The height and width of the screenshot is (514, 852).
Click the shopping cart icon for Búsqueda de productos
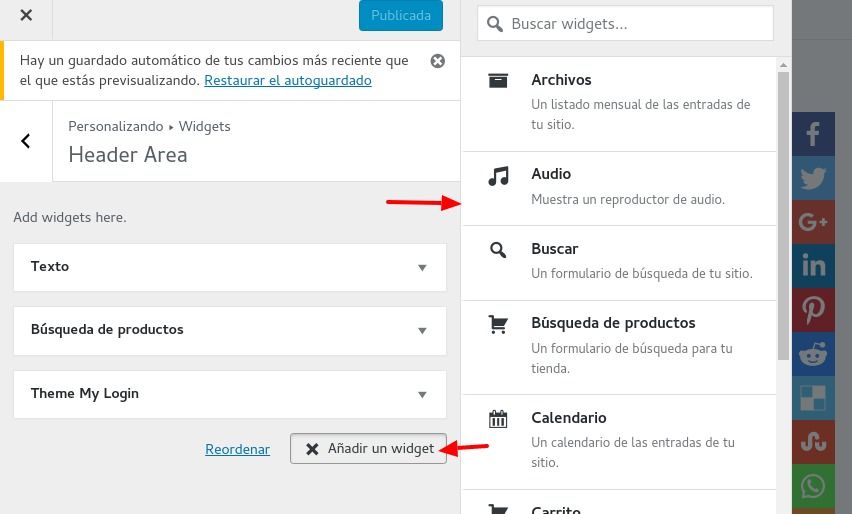(498, 324)
